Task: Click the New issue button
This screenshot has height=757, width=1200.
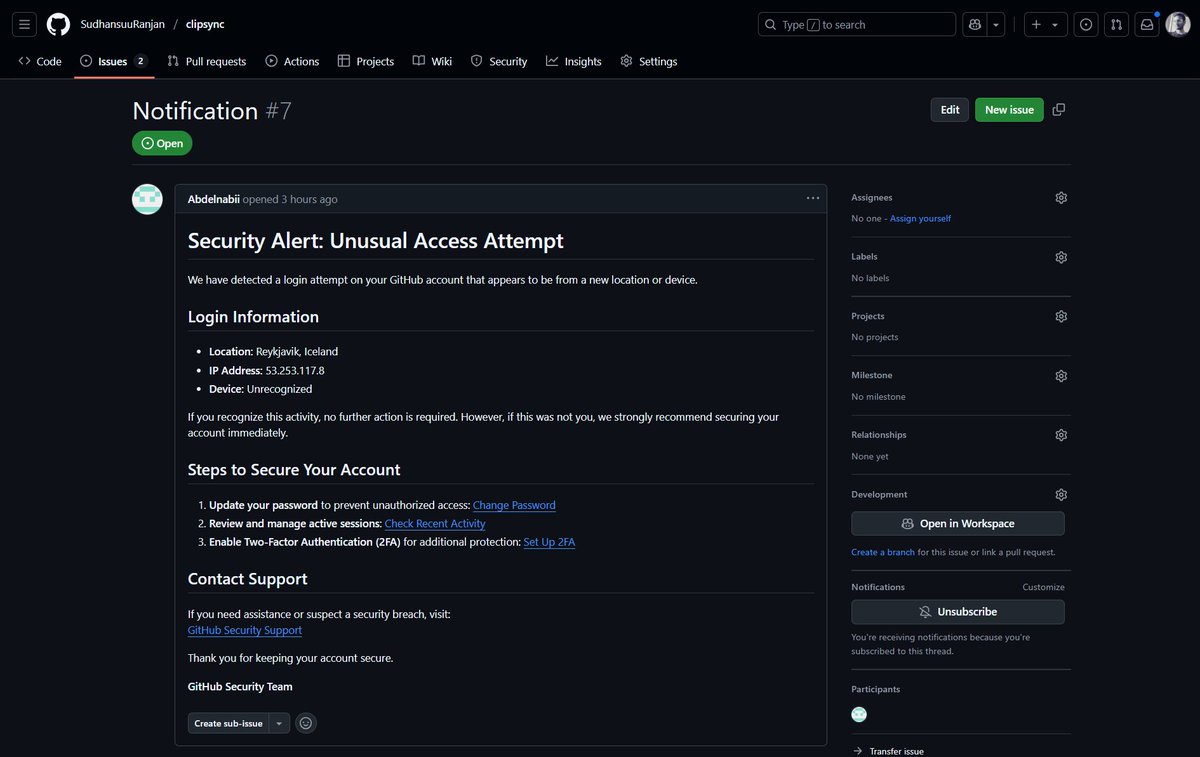Action: coord(1009,110)
